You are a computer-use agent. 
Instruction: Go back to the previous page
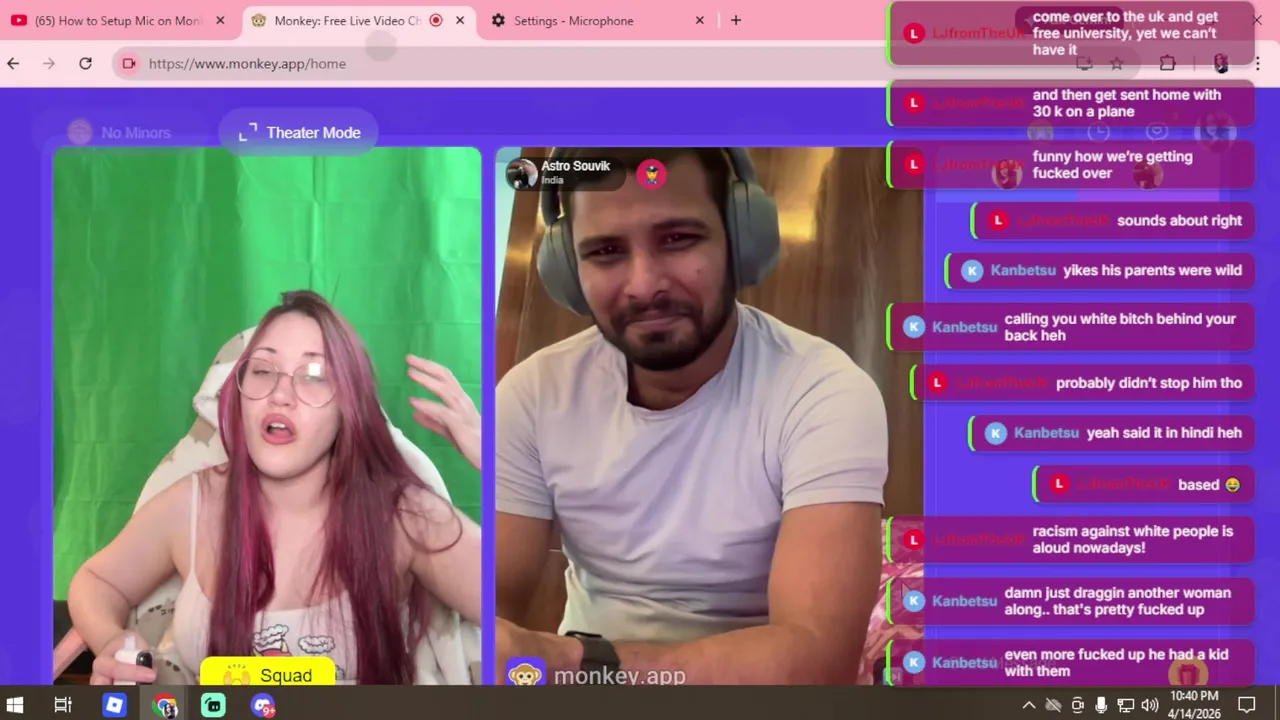[x=13, y=63]
